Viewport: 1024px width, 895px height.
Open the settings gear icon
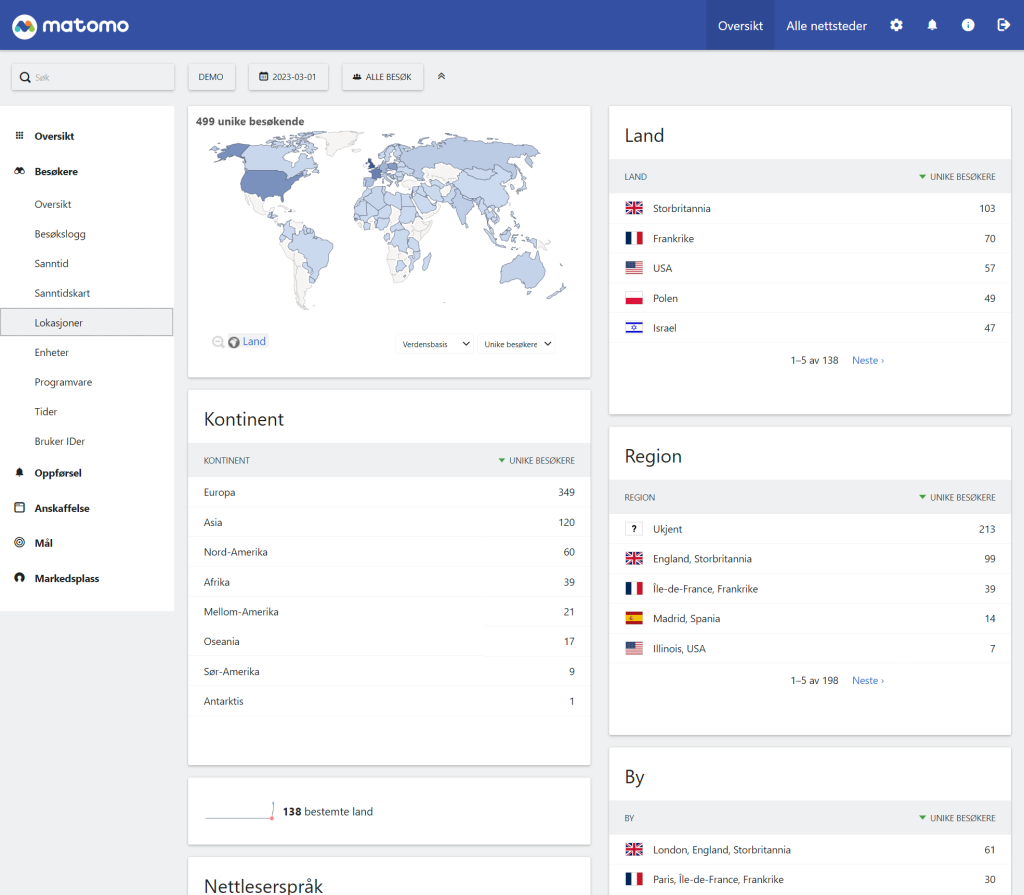pos(896,25)
